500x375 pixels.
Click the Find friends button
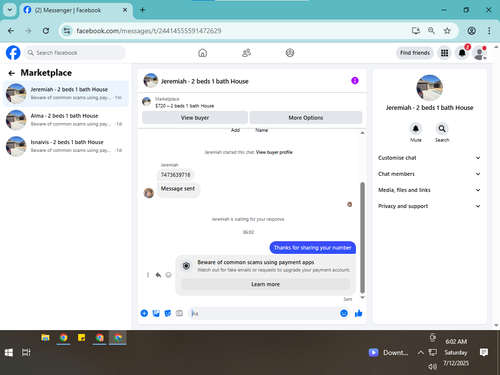point(415,53)
